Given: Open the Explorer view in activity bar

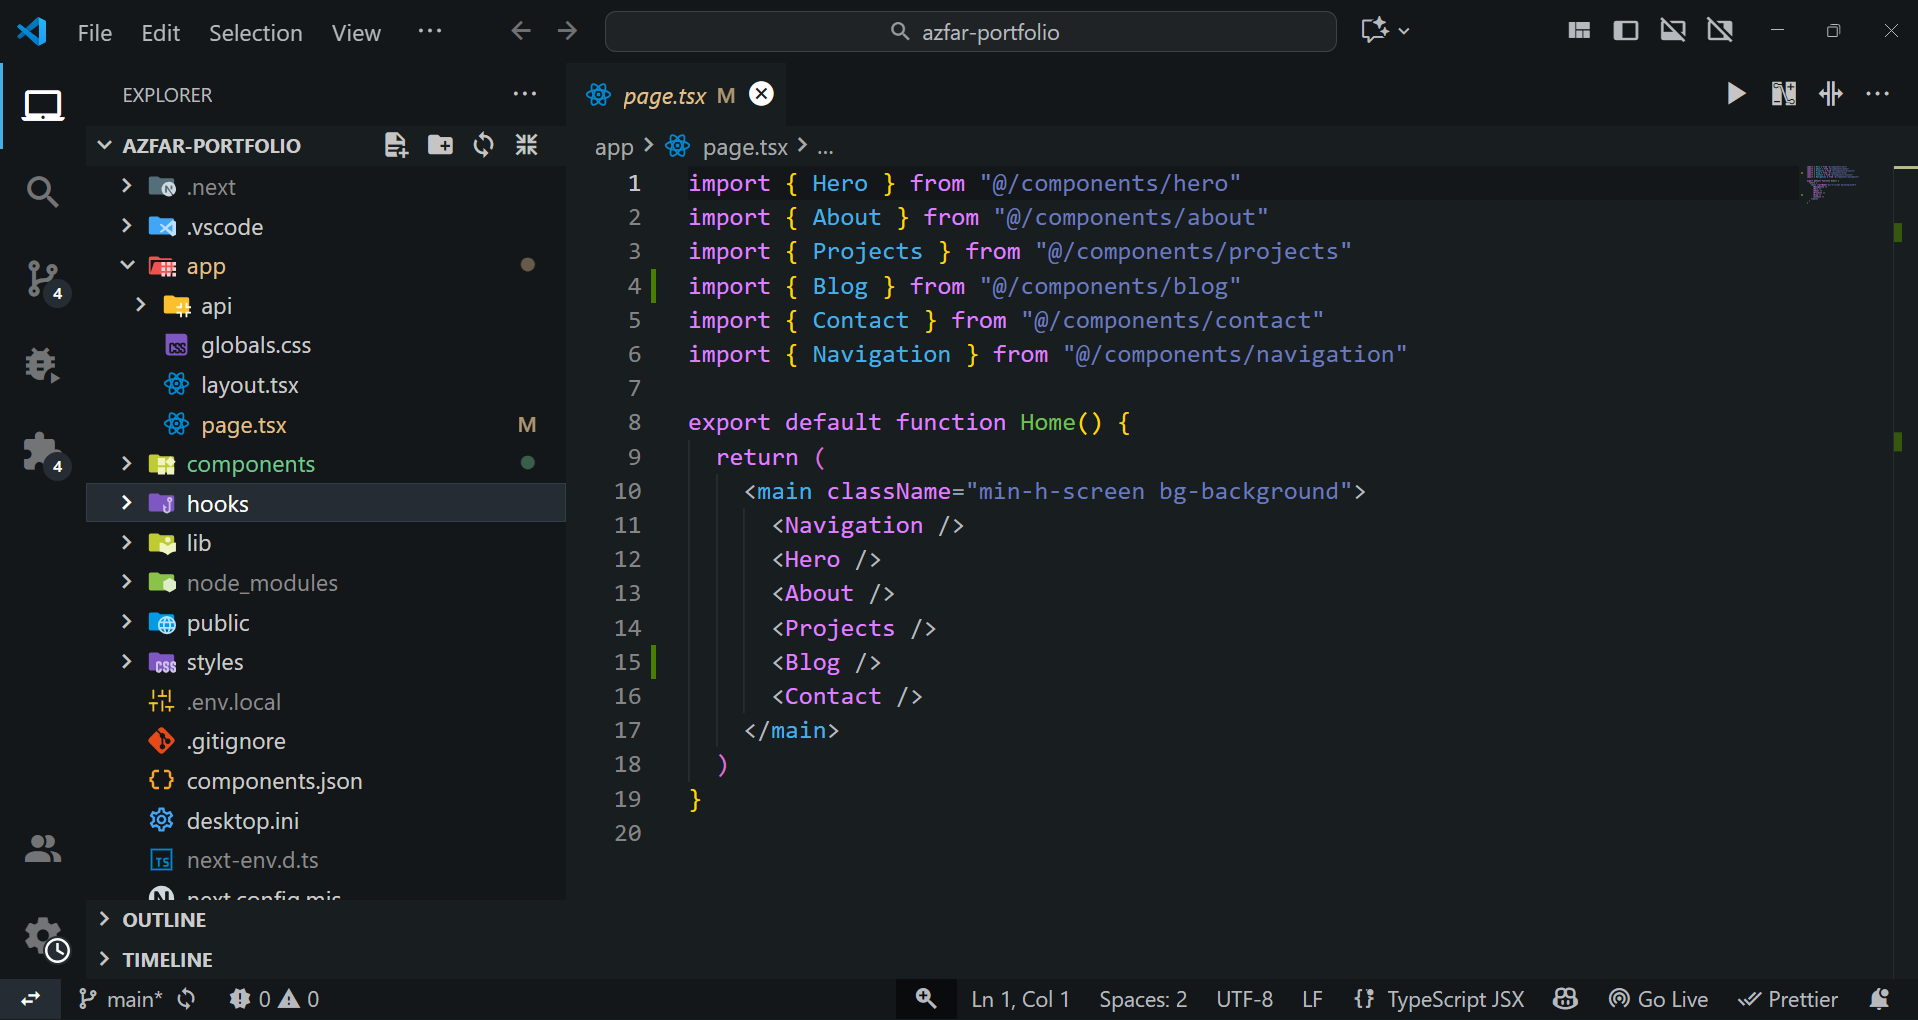Looking at the screenshot, I should [42, 105].
